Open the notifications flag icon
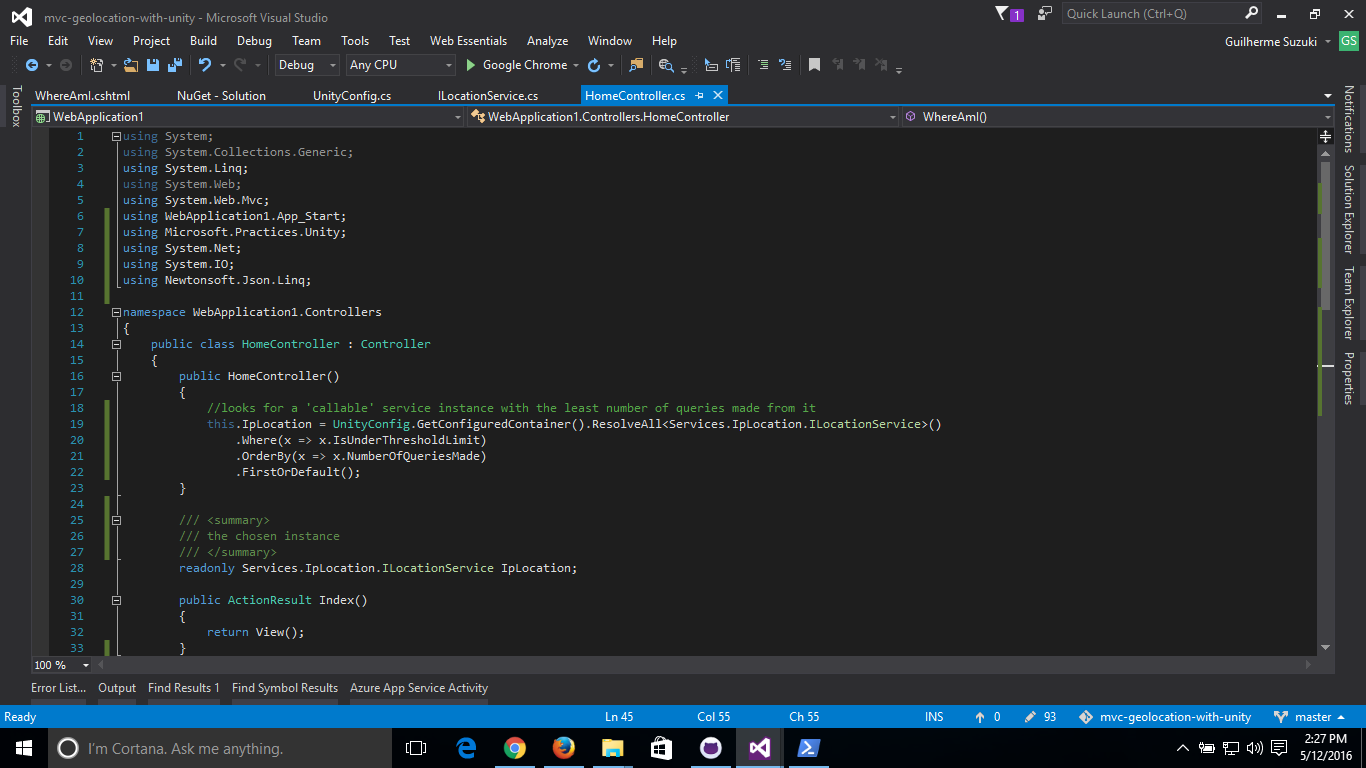The height and width of the screenshot is (768, 1366). (1003, 14)
